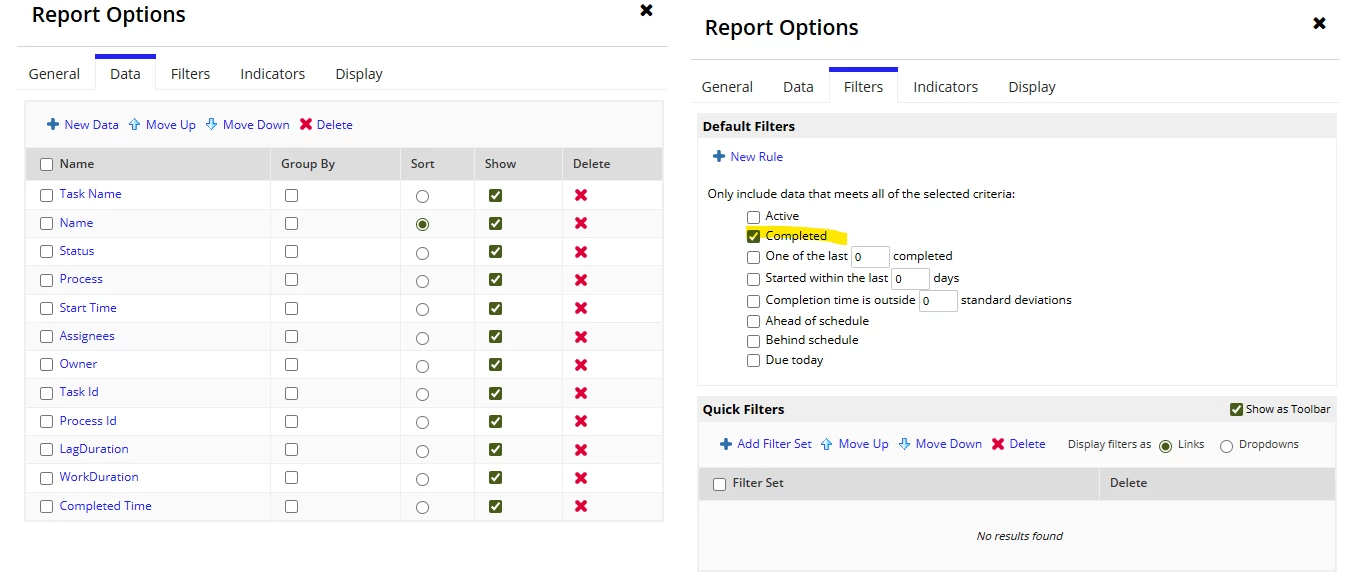Click Add Filter Set in Quick Filters
This screenshot has width=1345, height=577.
tap(766, 444)
